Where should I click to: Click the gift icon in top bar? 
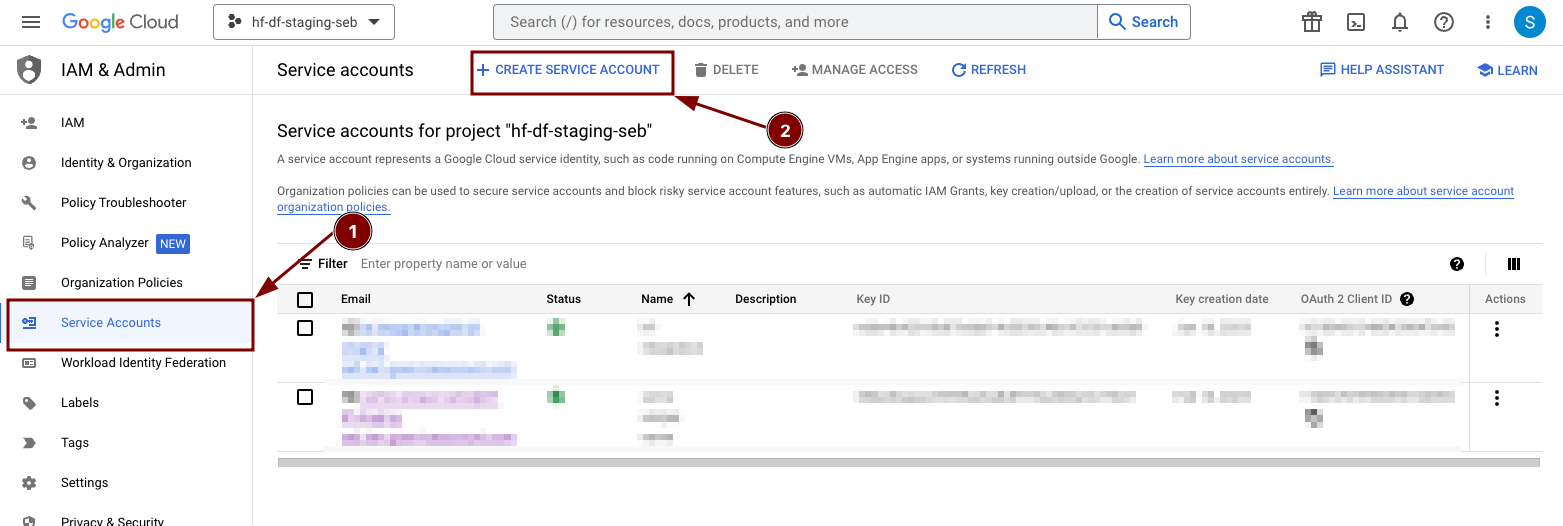pyautogui.click(x=1312, y=22)
